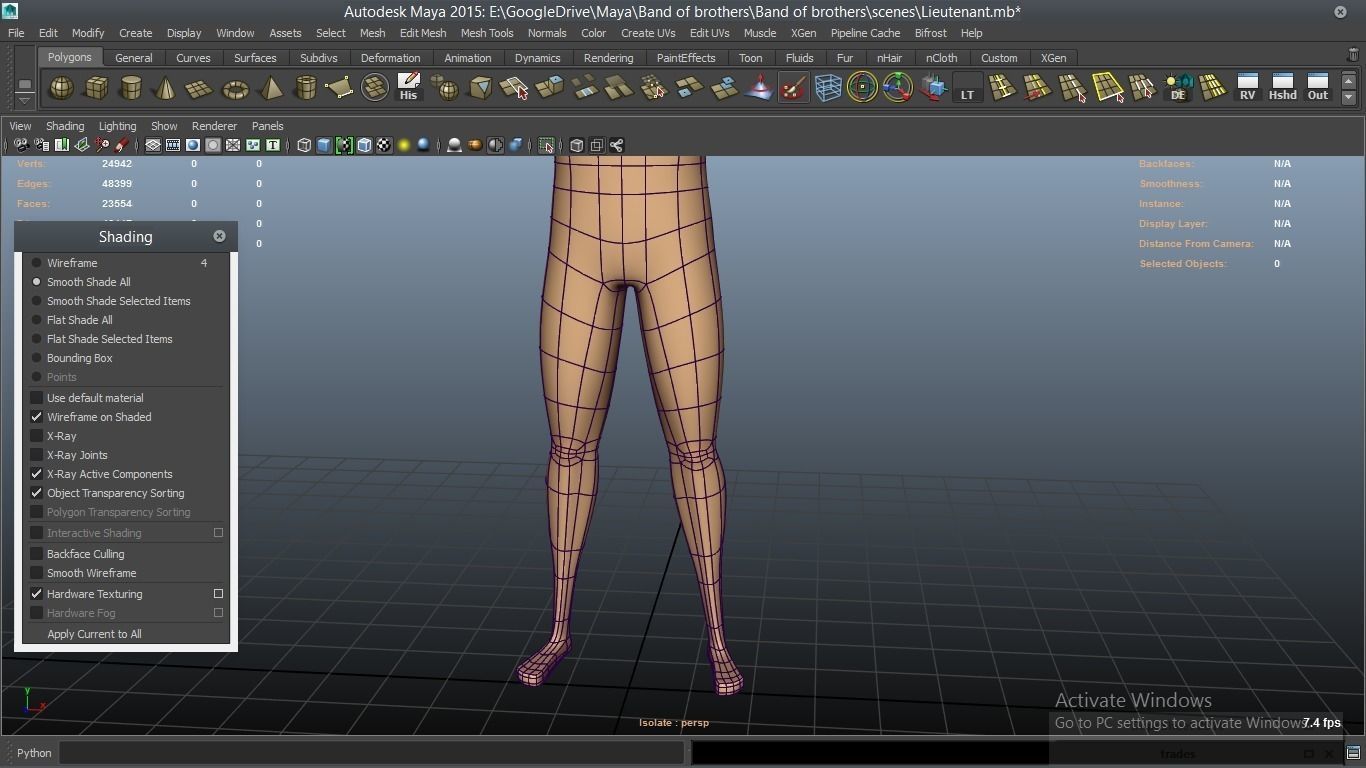Screen dimensions: 1366x768
Task: Open the LT shelf button
Action: click(x=967, y=88)
